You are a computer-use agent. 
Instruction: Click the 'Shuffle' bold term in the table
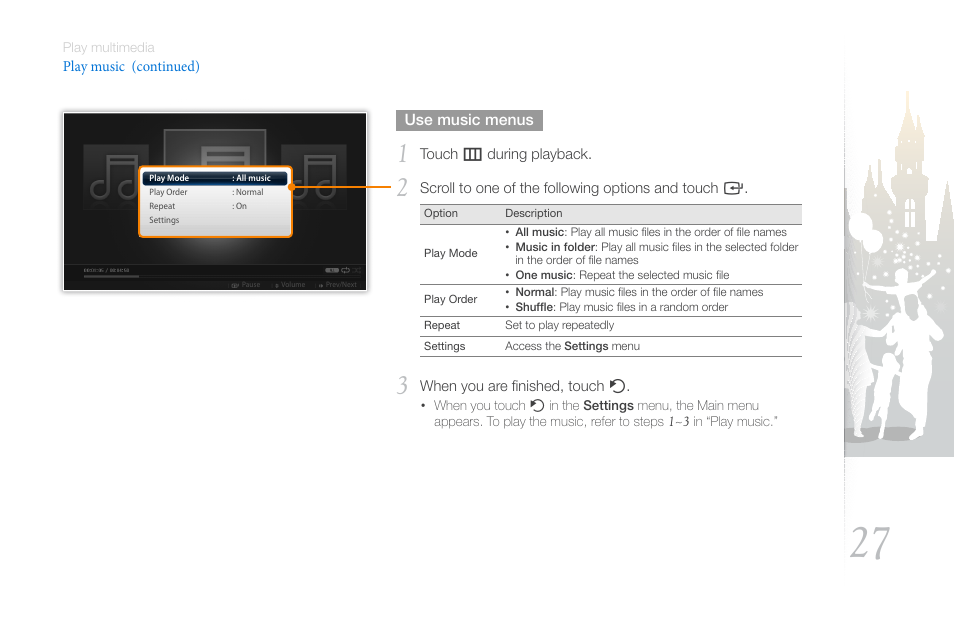point(534,307)
